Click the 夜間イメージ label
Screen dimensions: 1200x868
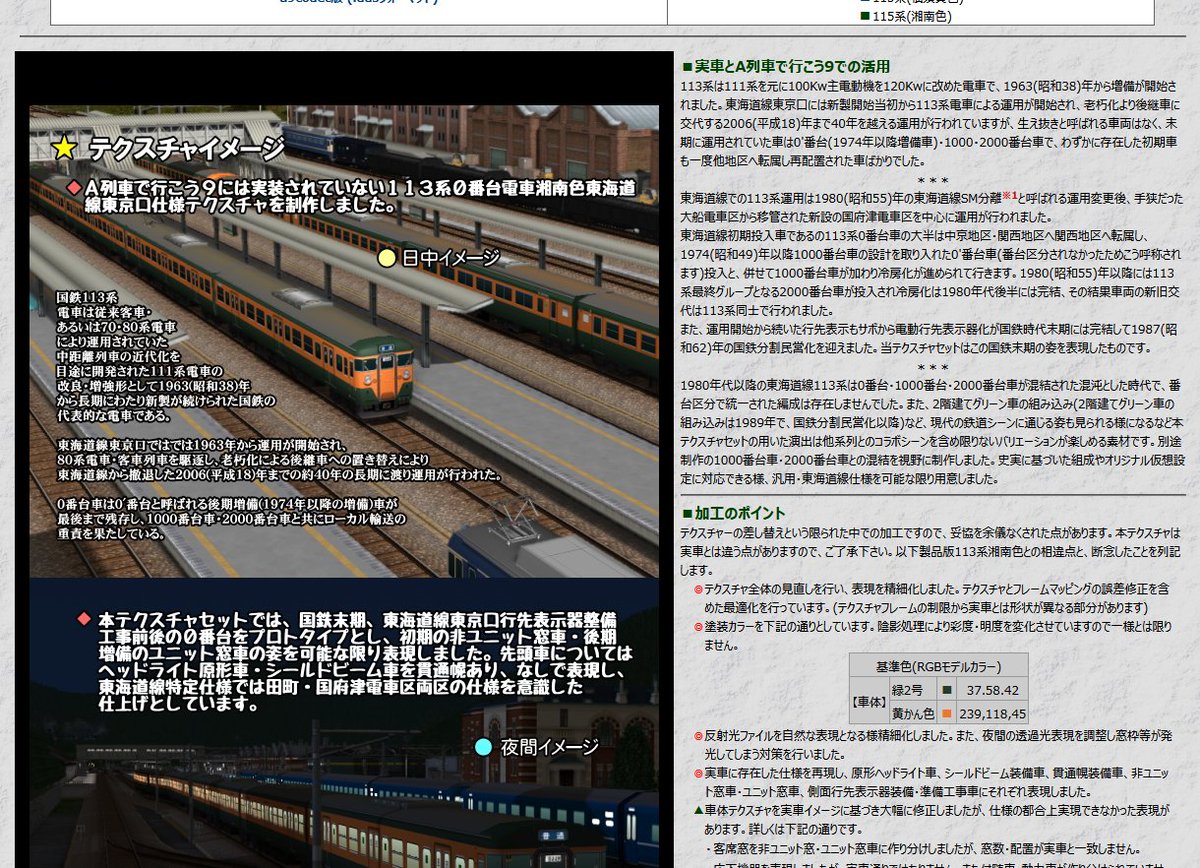[549, 747]
